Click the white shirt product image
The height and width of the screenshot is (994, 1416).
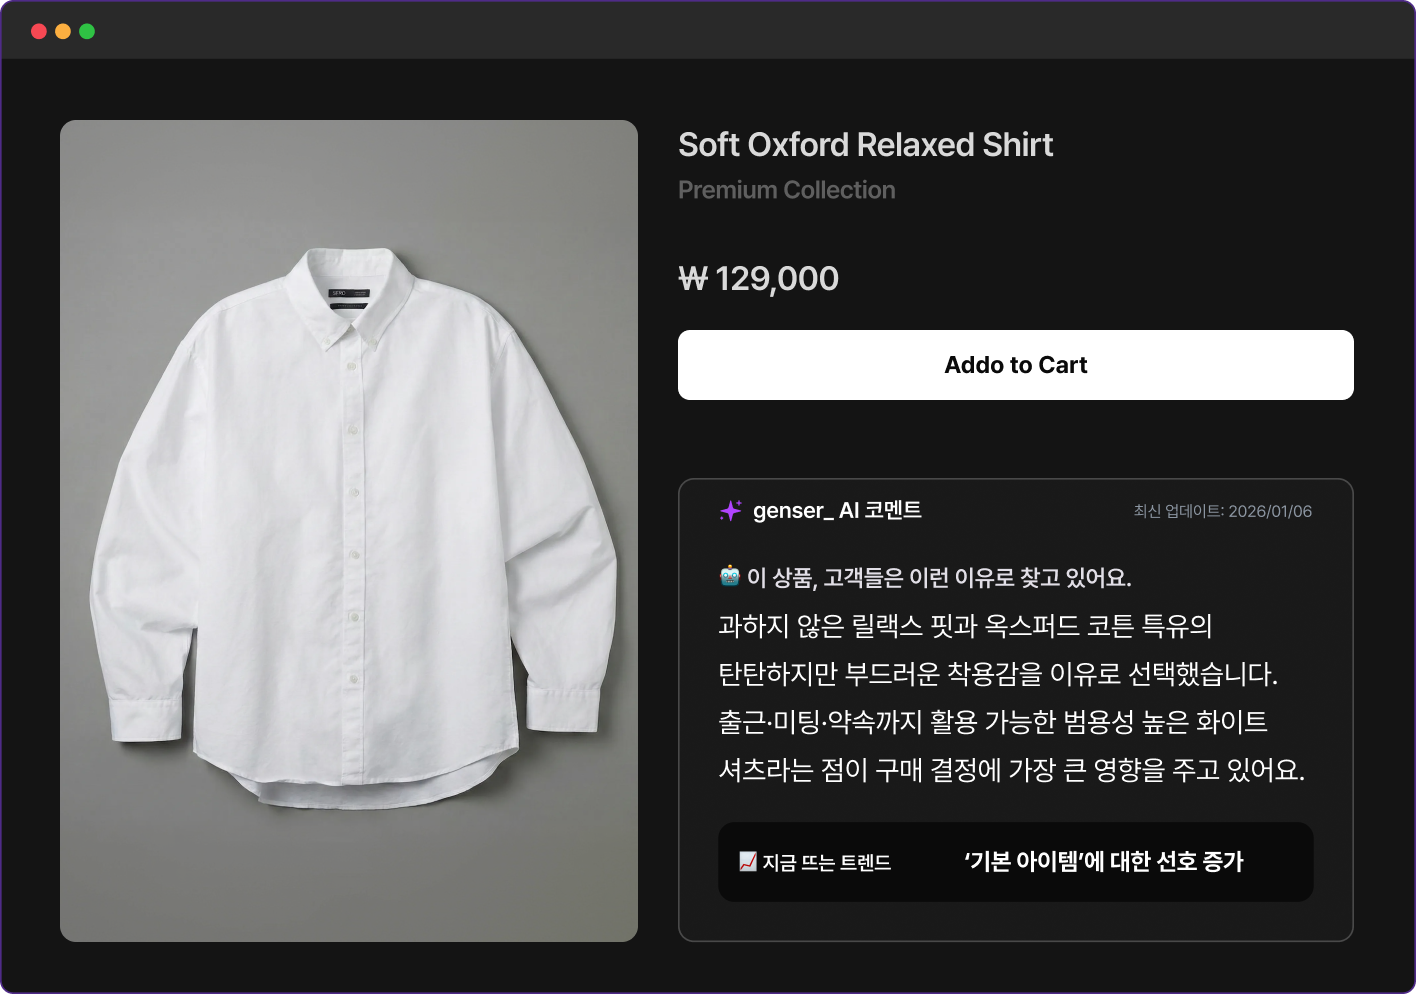coord(349,530)
